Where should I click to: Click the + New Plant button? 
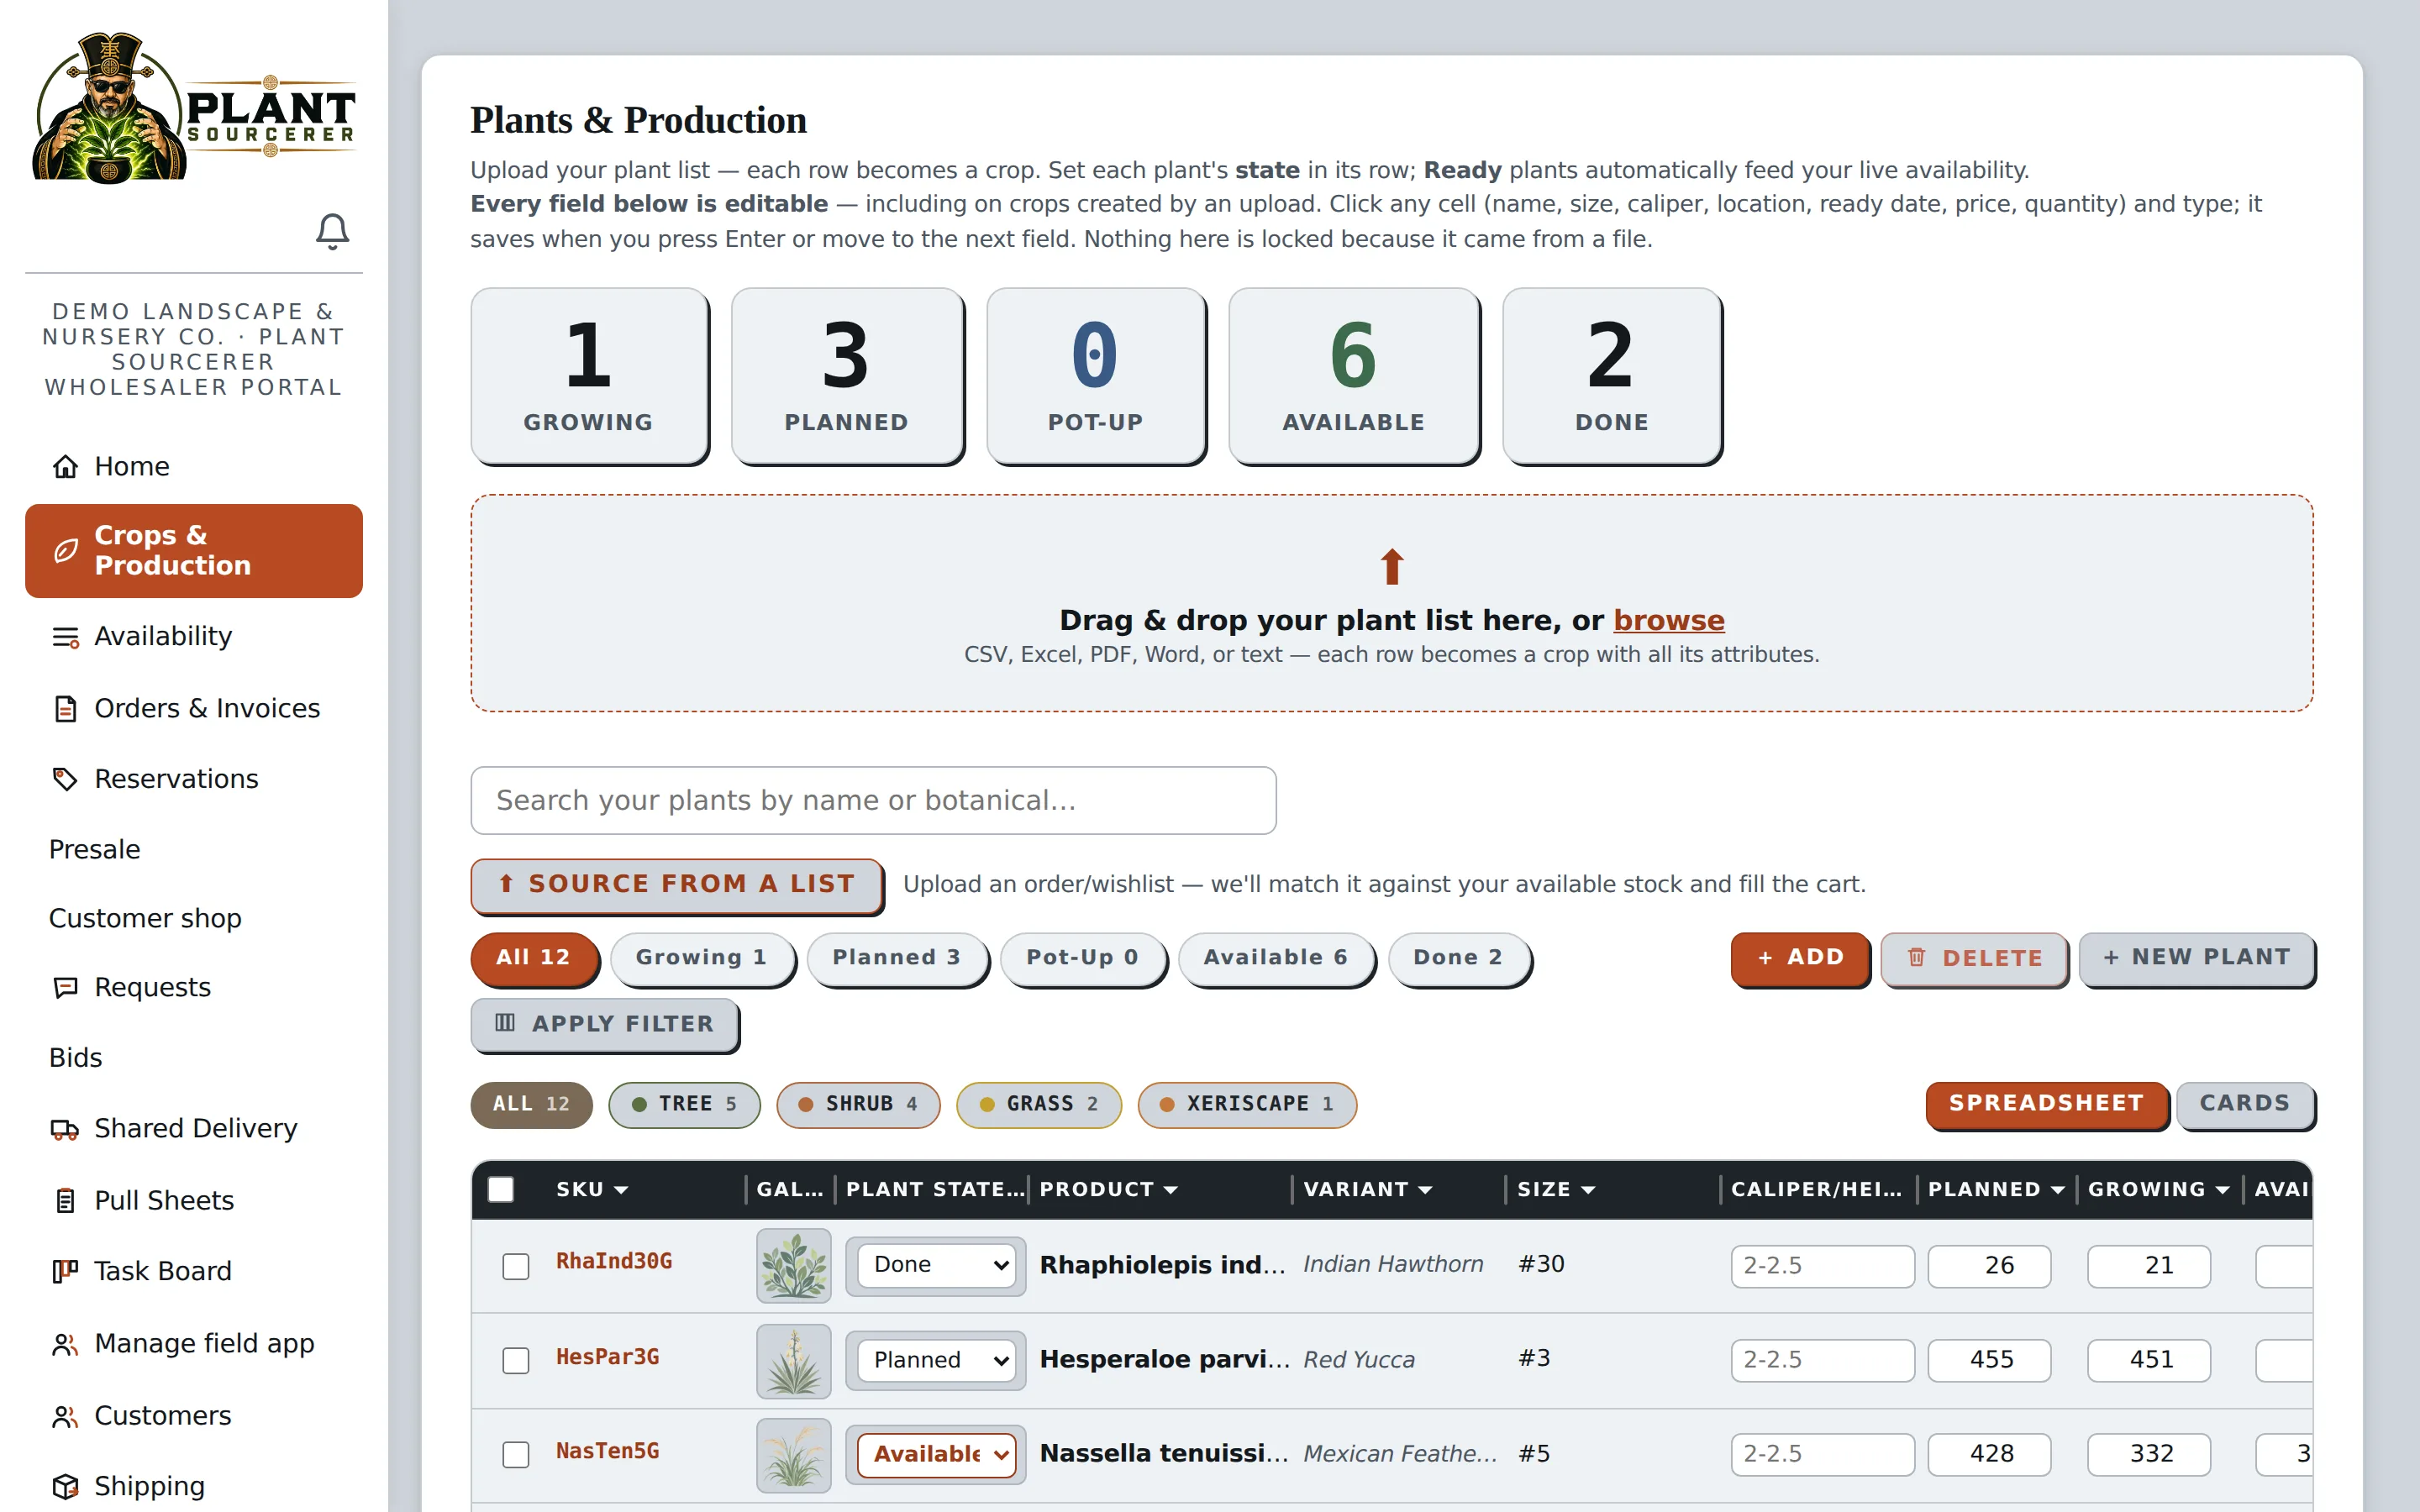coord(2196,958)
